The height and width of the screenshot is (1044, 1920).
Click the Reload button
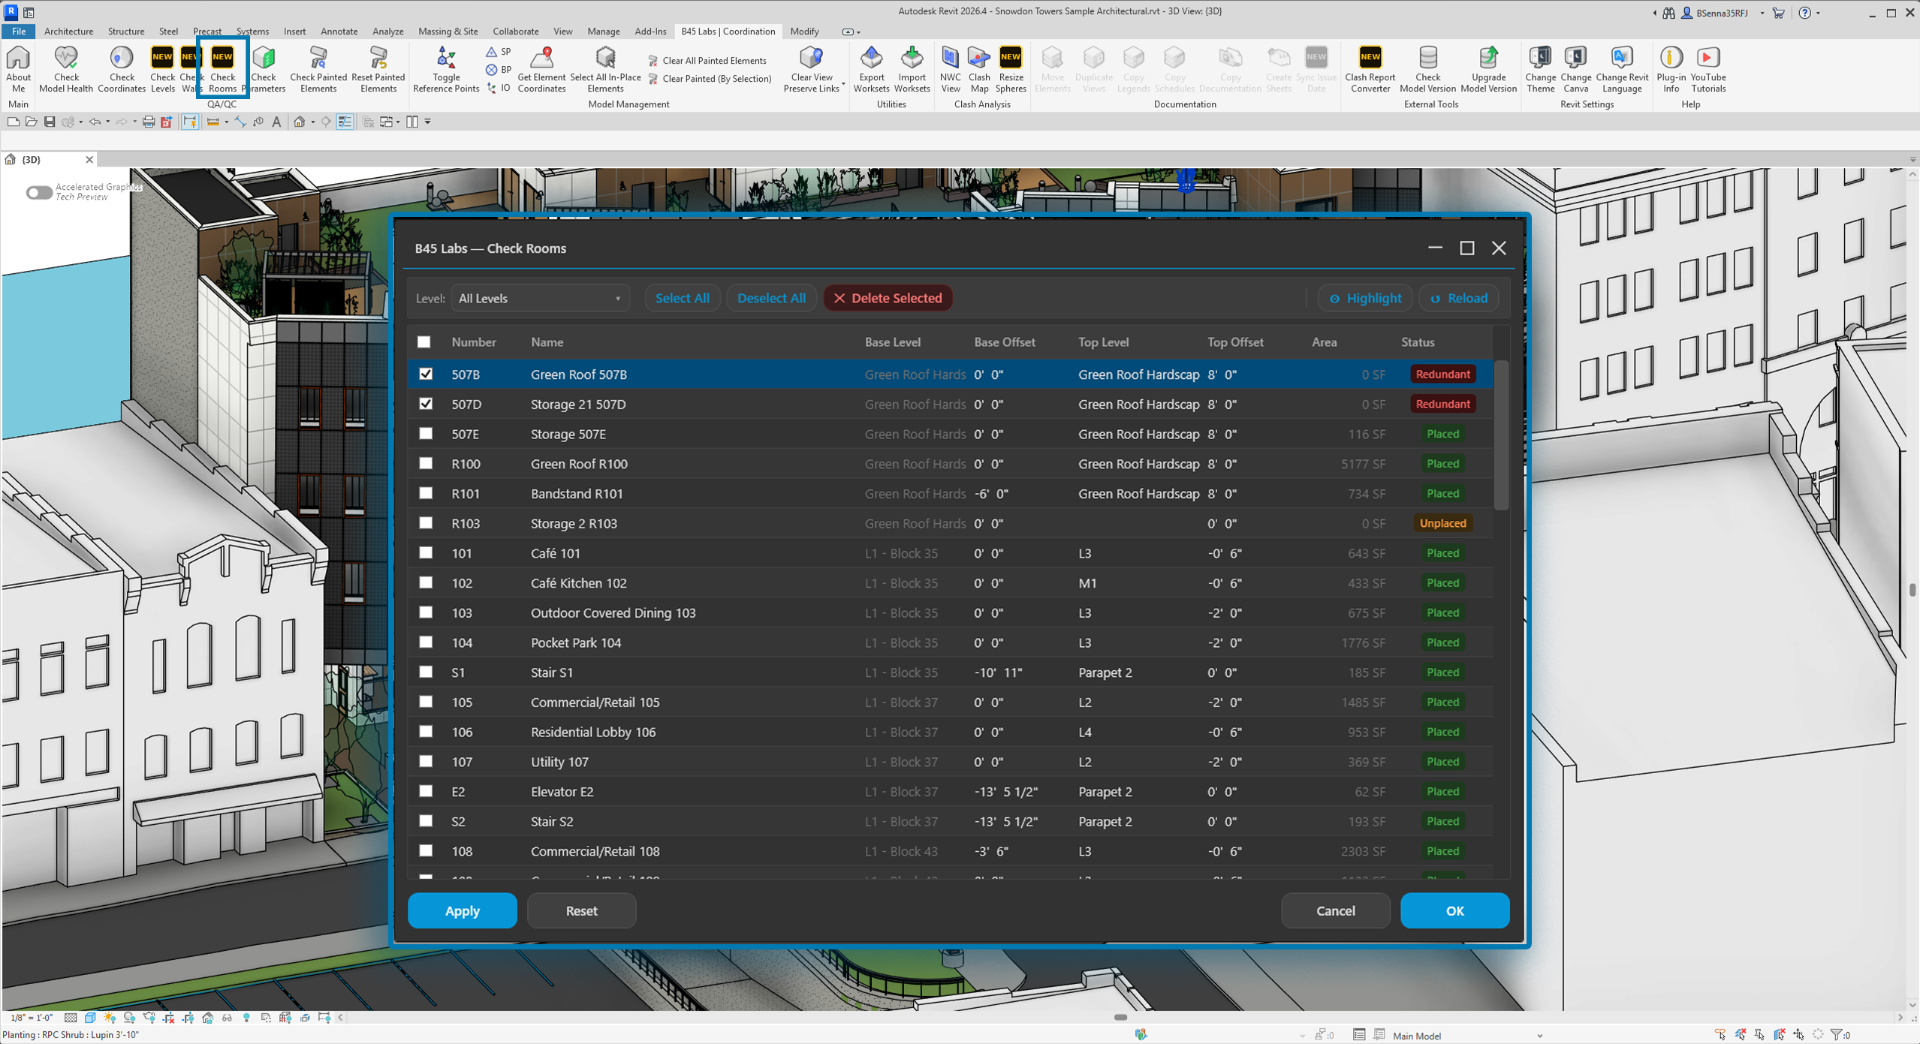[1458, 298]
